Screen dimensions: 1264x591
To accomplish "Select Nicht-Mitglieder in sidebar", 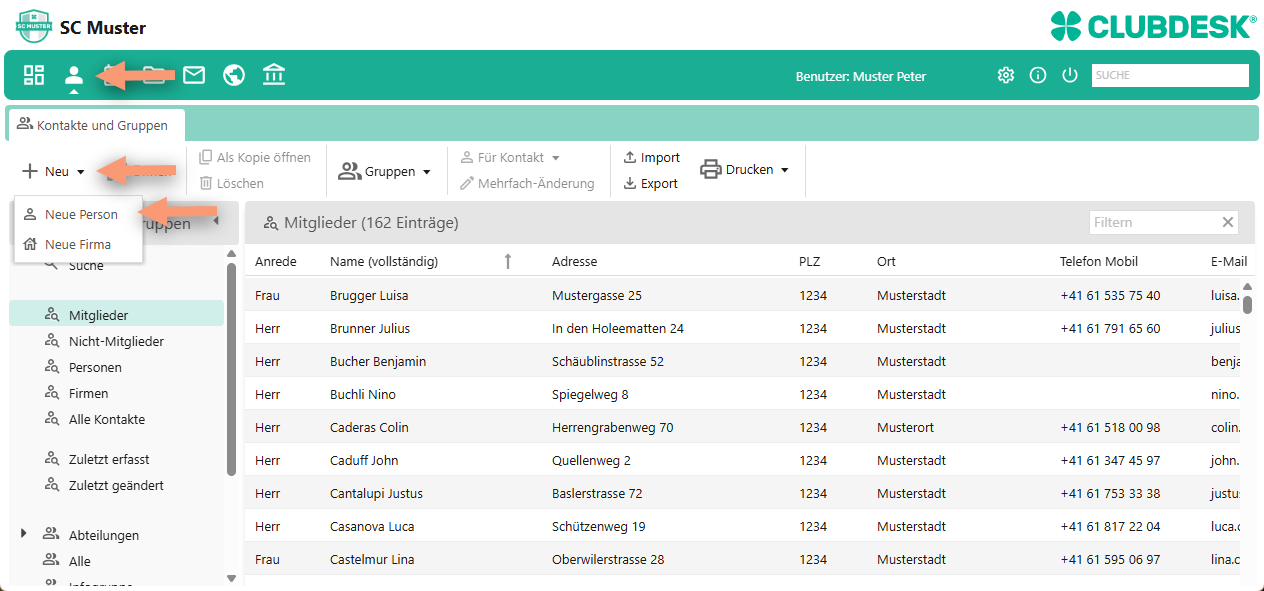I will (117, 341).
